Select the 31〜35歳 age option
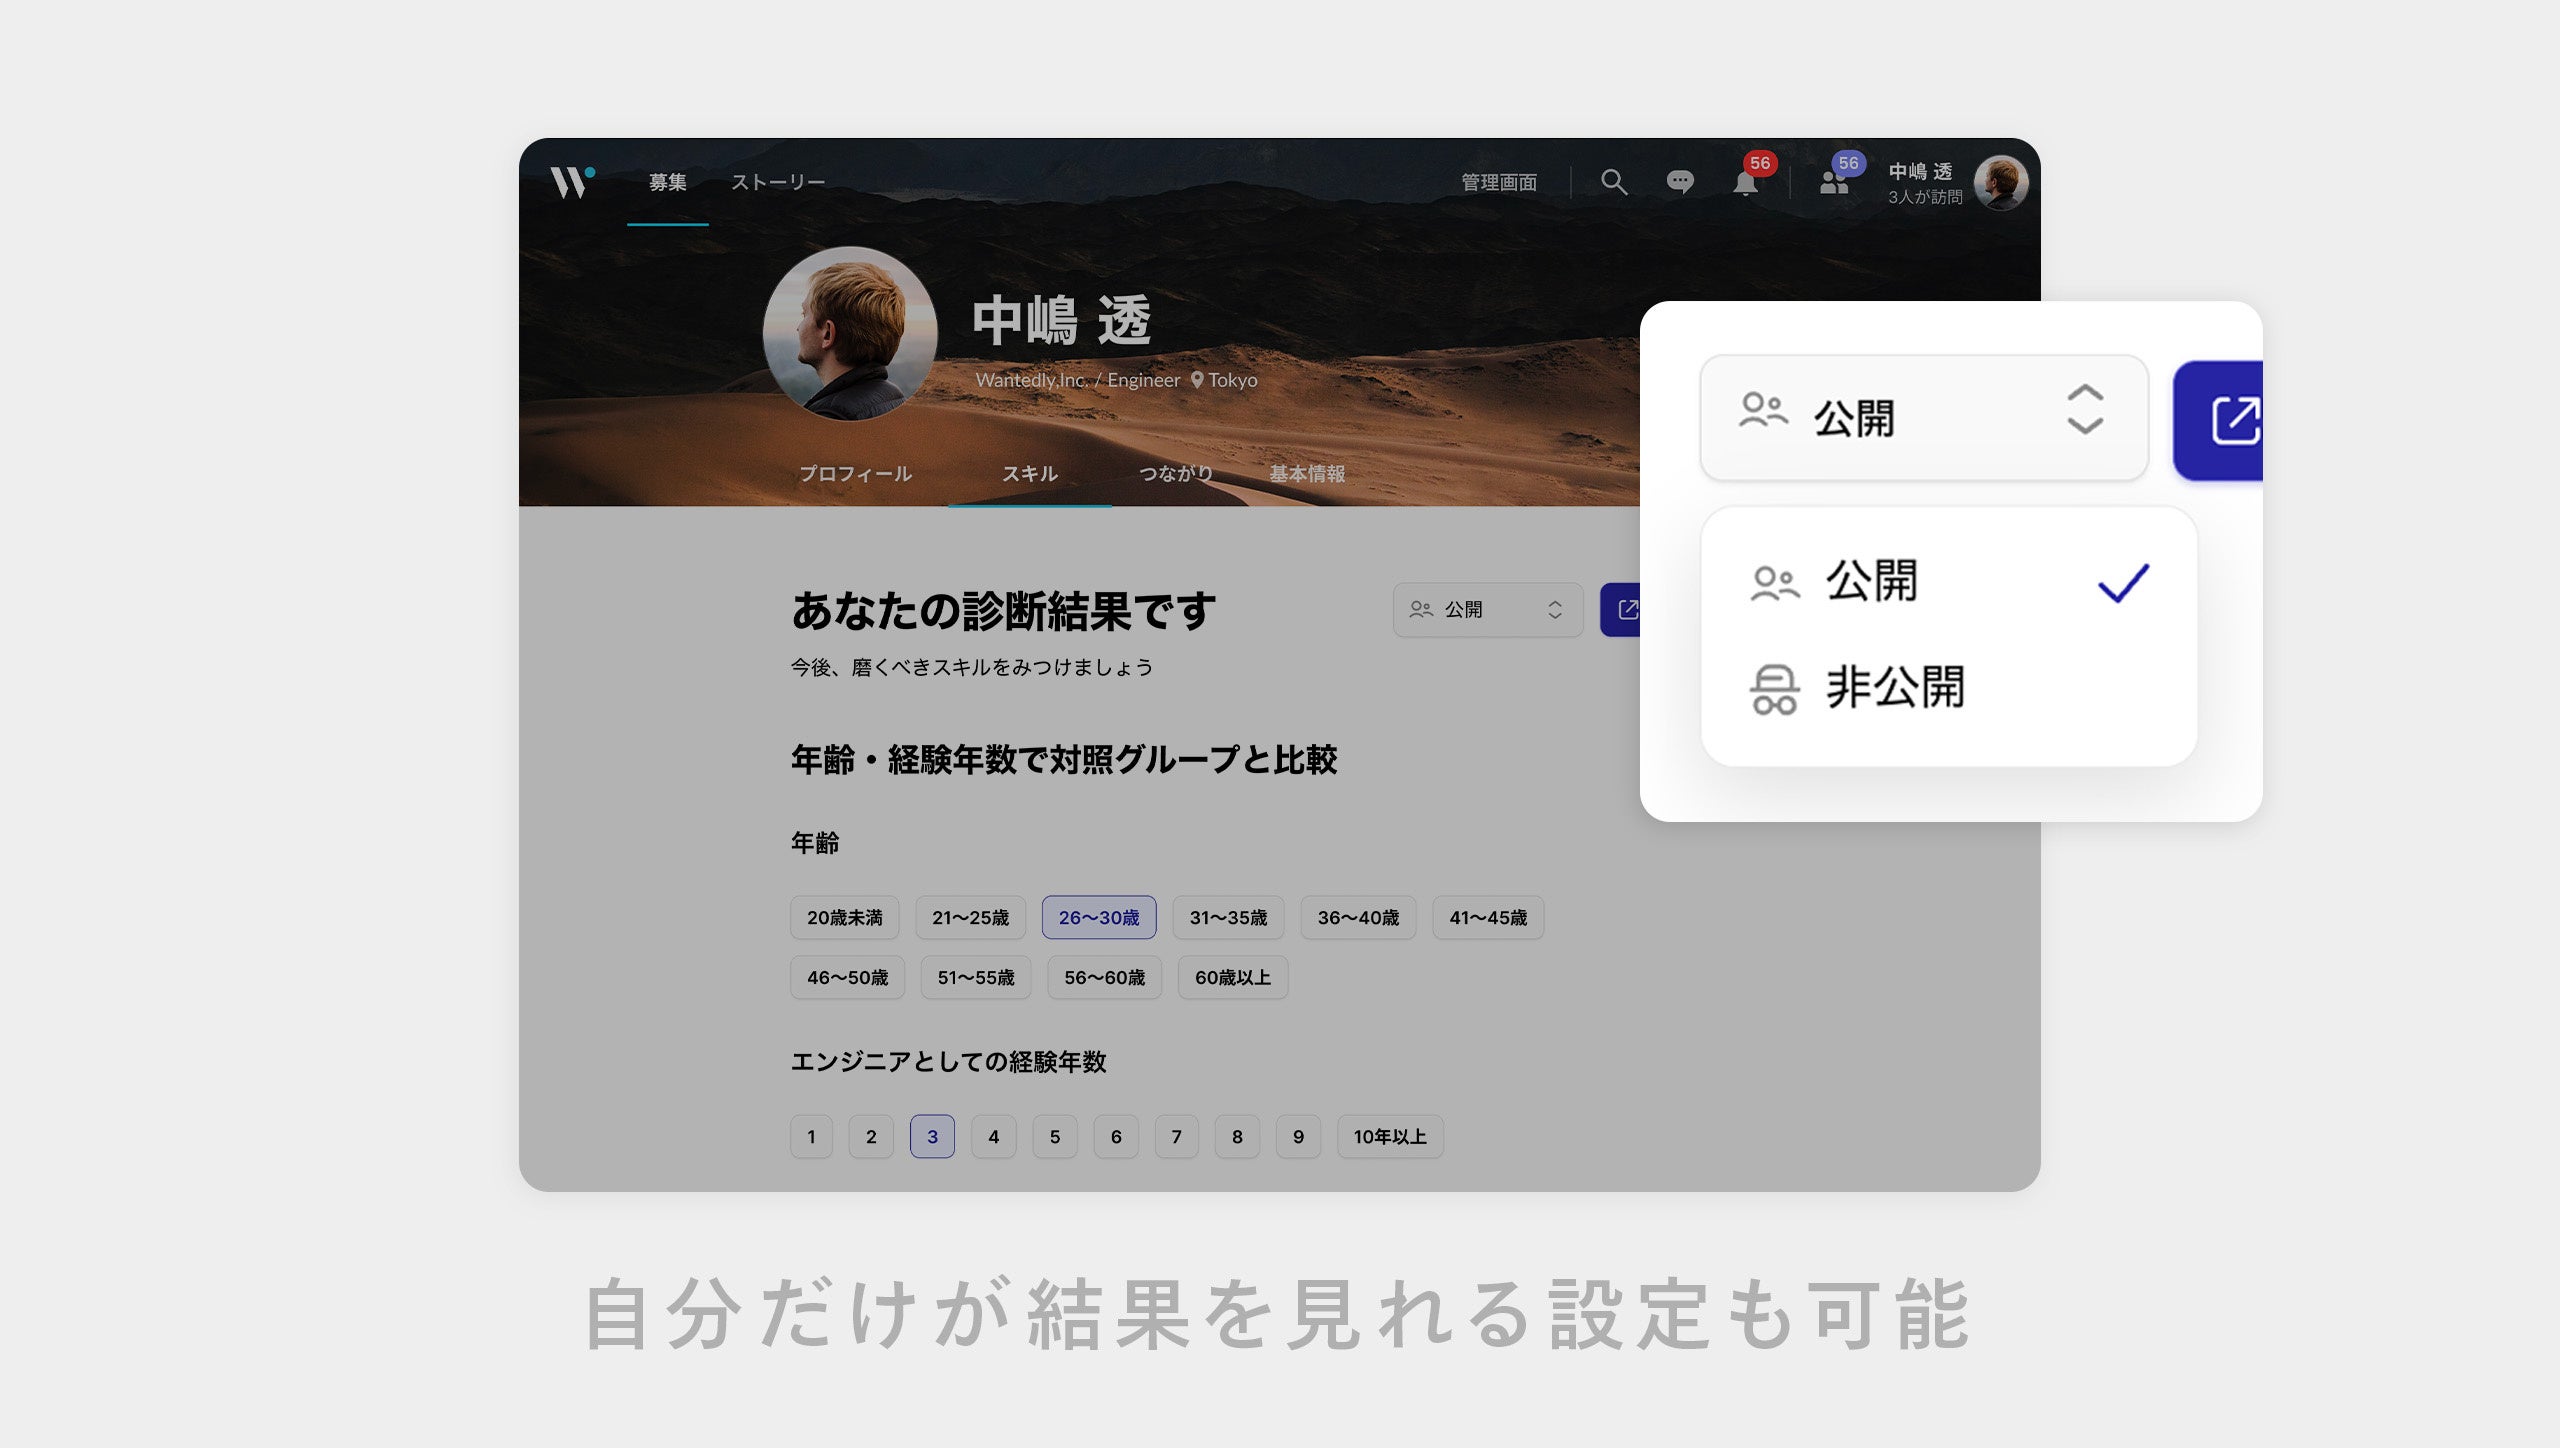The height and width of the screenshot is (1448, 2560). pos(1228,918)
